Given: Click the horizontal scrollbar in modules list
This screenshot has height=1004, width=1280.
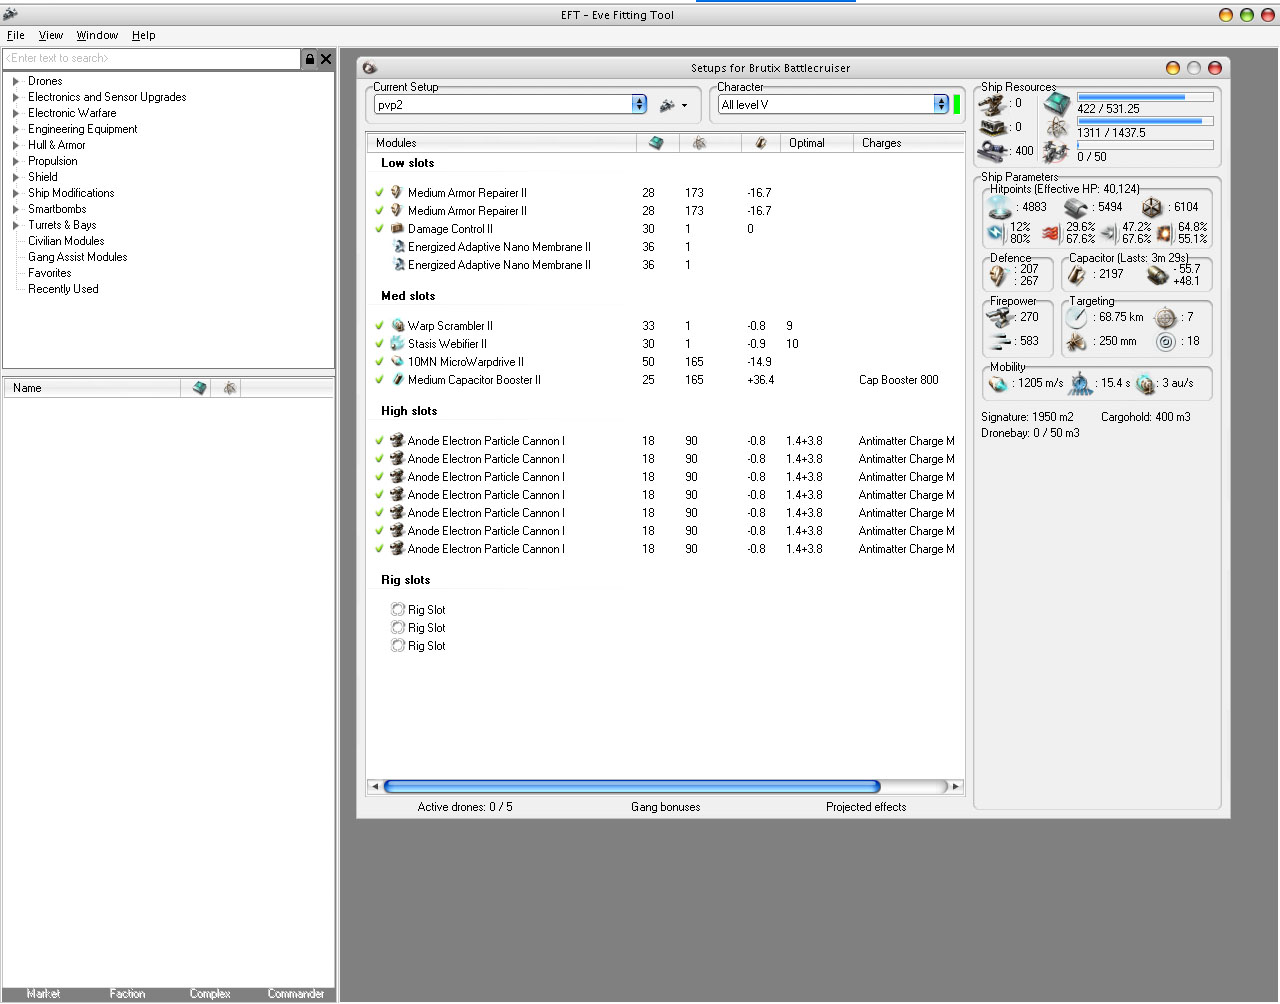Looking at the screenshot, I should 632,787.
